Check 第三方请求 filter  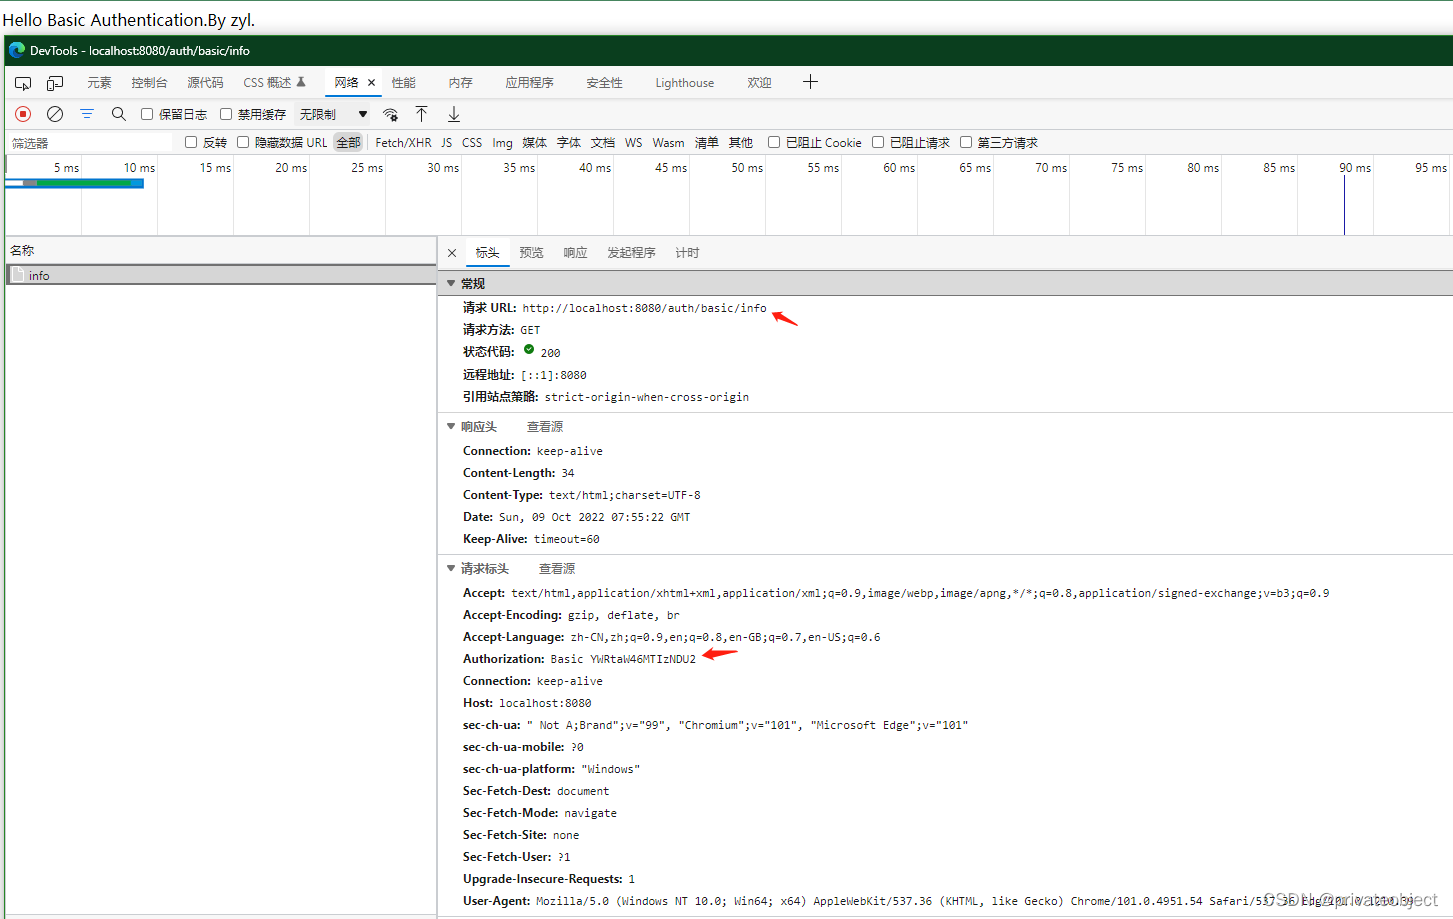pyautogui.click(x=966, y=142)
